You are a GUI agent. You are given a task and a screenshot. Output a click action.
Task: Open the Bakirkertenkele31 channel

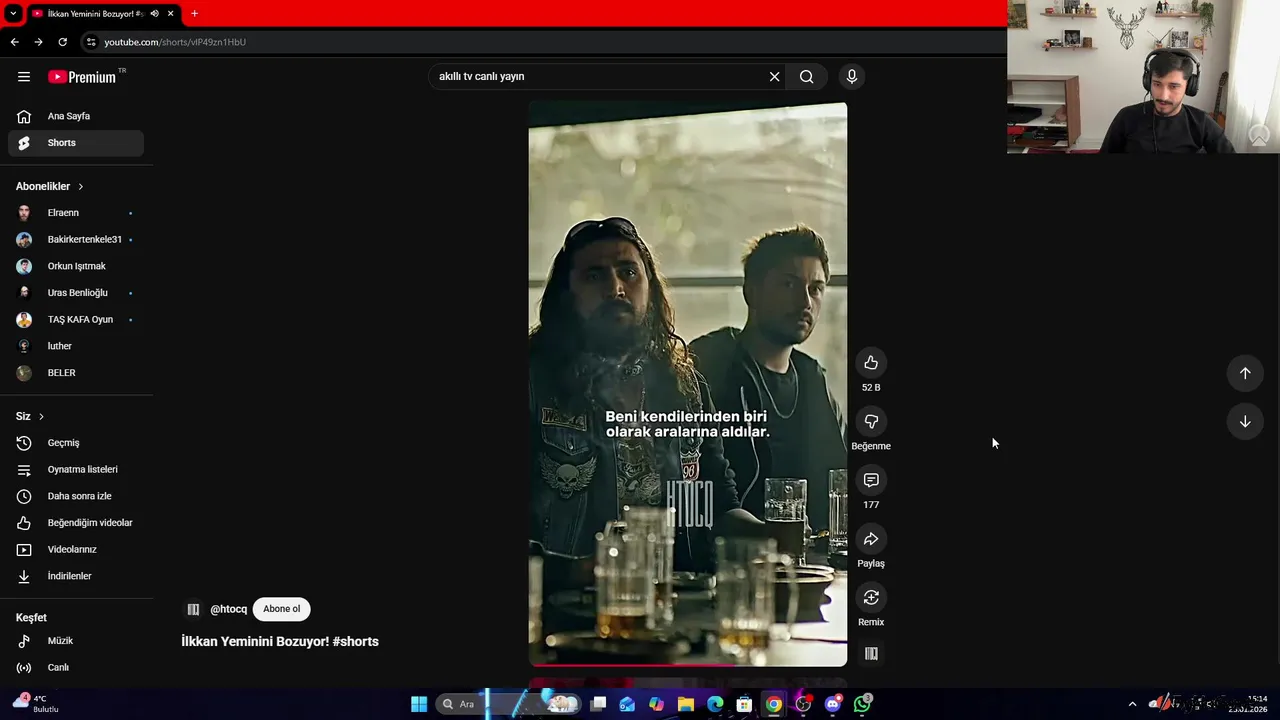point(76,240)
